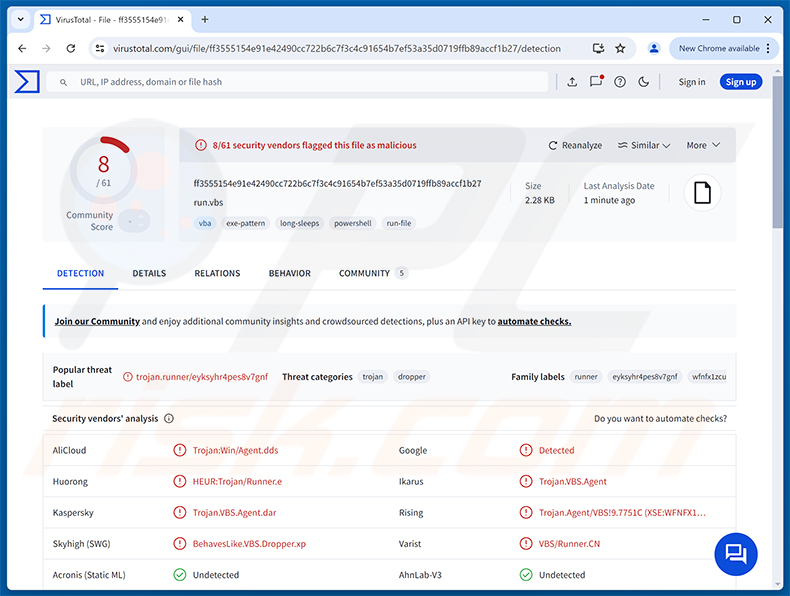Click the upload file icon
This screenshot has width=790, height=596.
coord(572,82)
